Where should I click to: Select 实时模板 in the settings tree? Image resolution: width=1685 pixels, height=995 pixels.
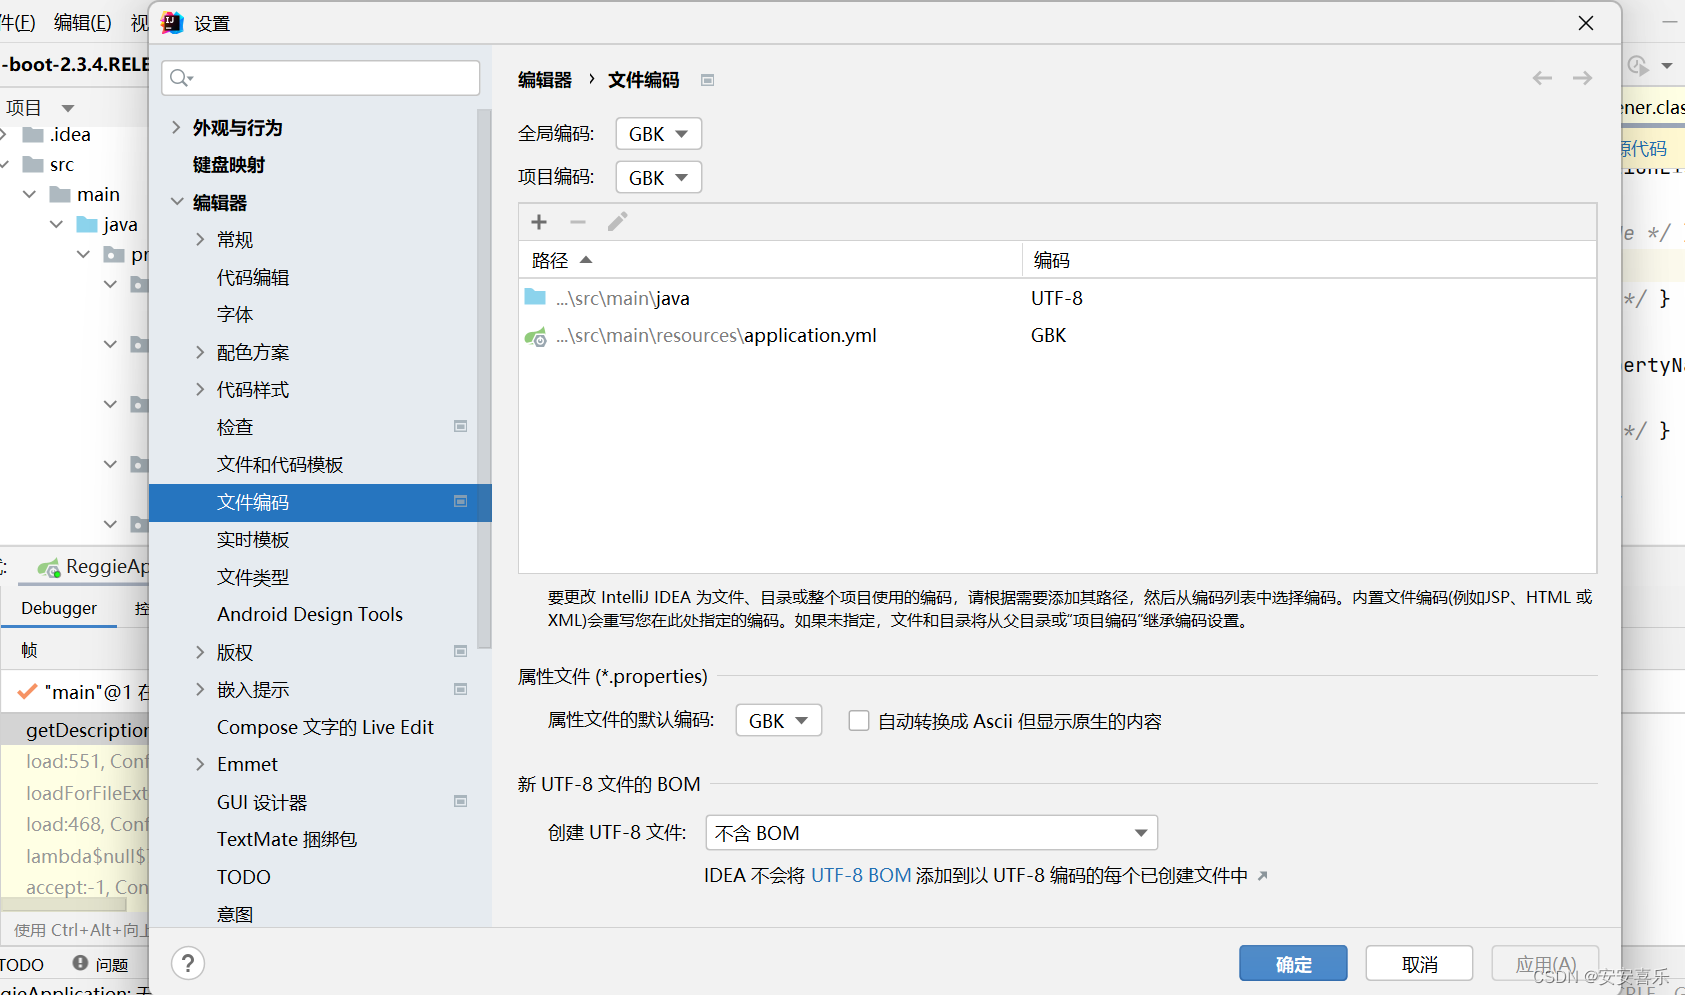[x=253, y=539]
